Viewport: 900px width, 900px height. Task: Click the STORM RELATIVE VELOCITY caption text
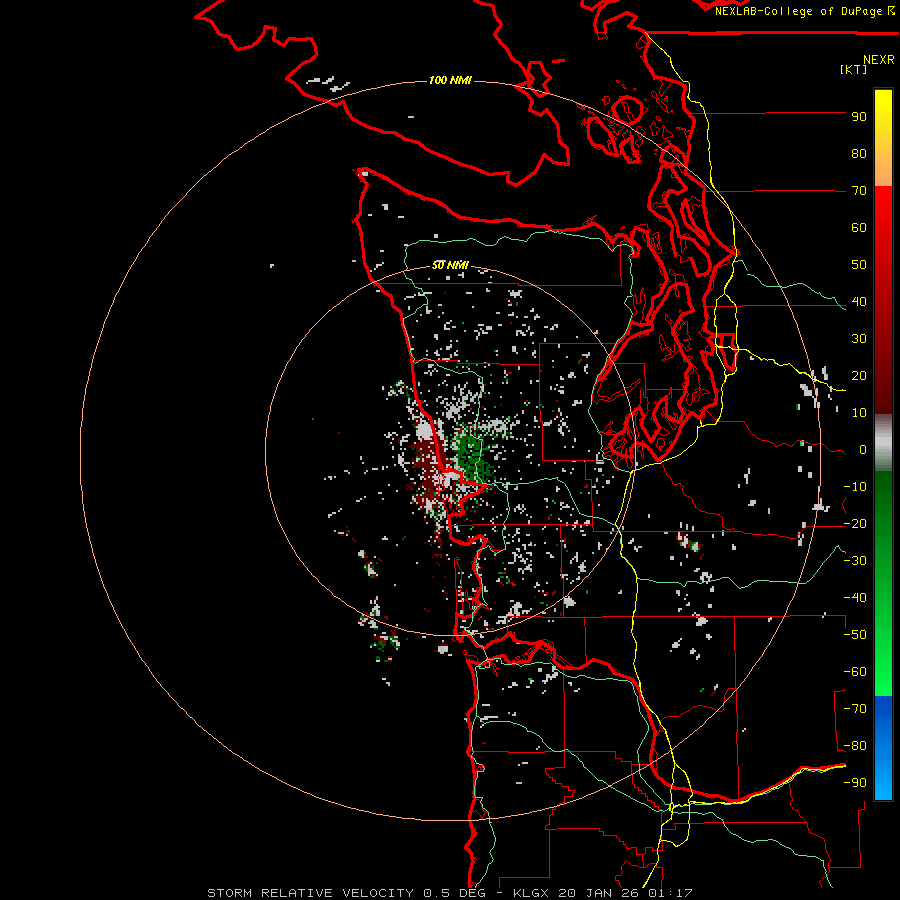click(310, 893)
